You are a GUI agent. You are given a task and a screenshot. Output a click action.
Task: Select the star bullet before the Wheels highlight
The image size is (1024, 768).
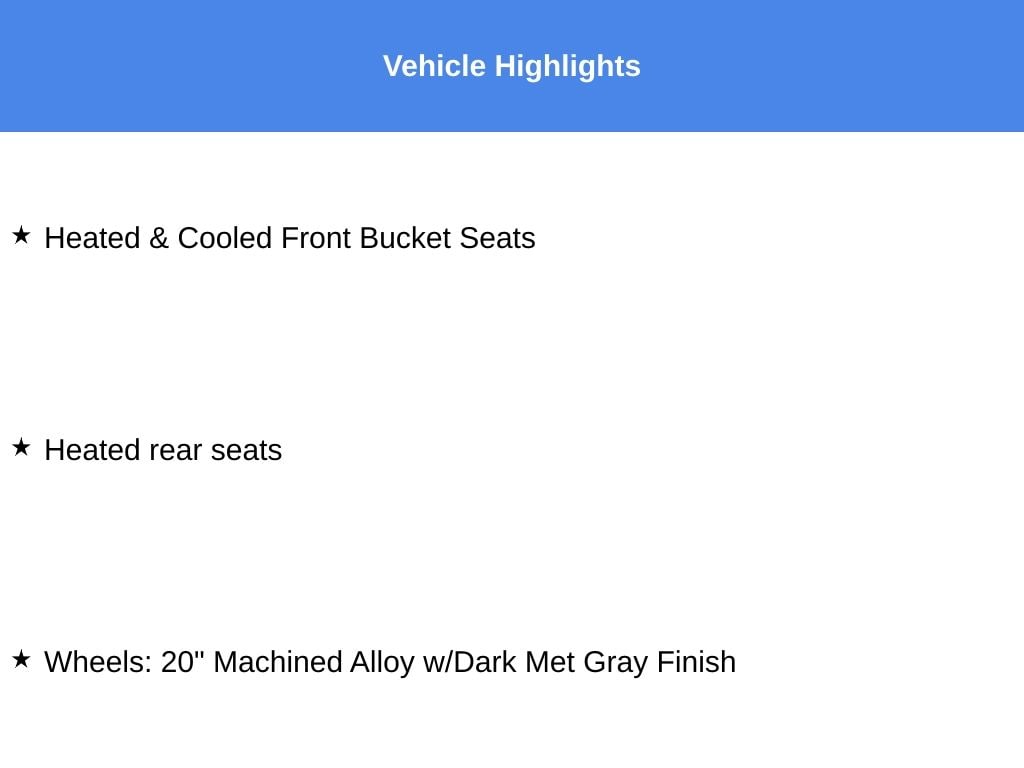click(21, 660)
